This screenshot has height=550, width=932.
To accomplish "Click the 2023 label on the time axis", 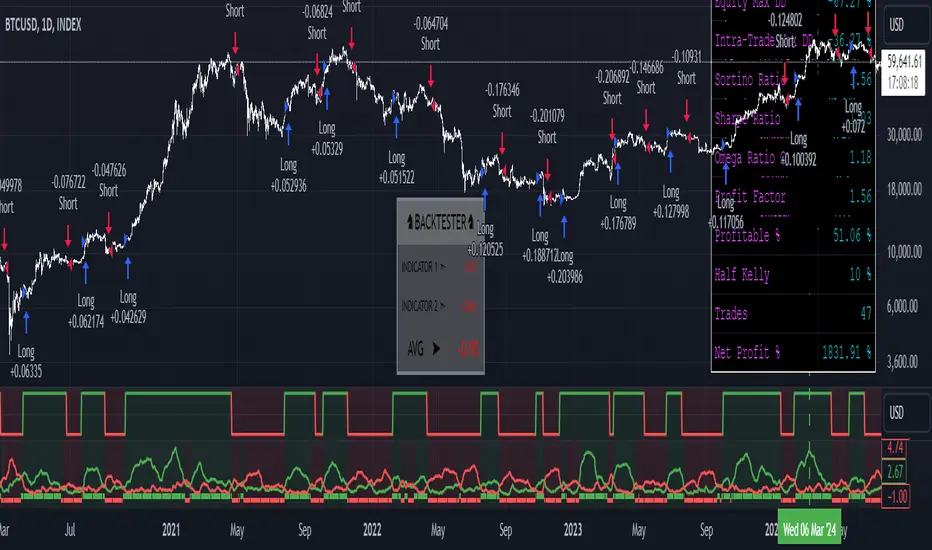I will point(573,529).
